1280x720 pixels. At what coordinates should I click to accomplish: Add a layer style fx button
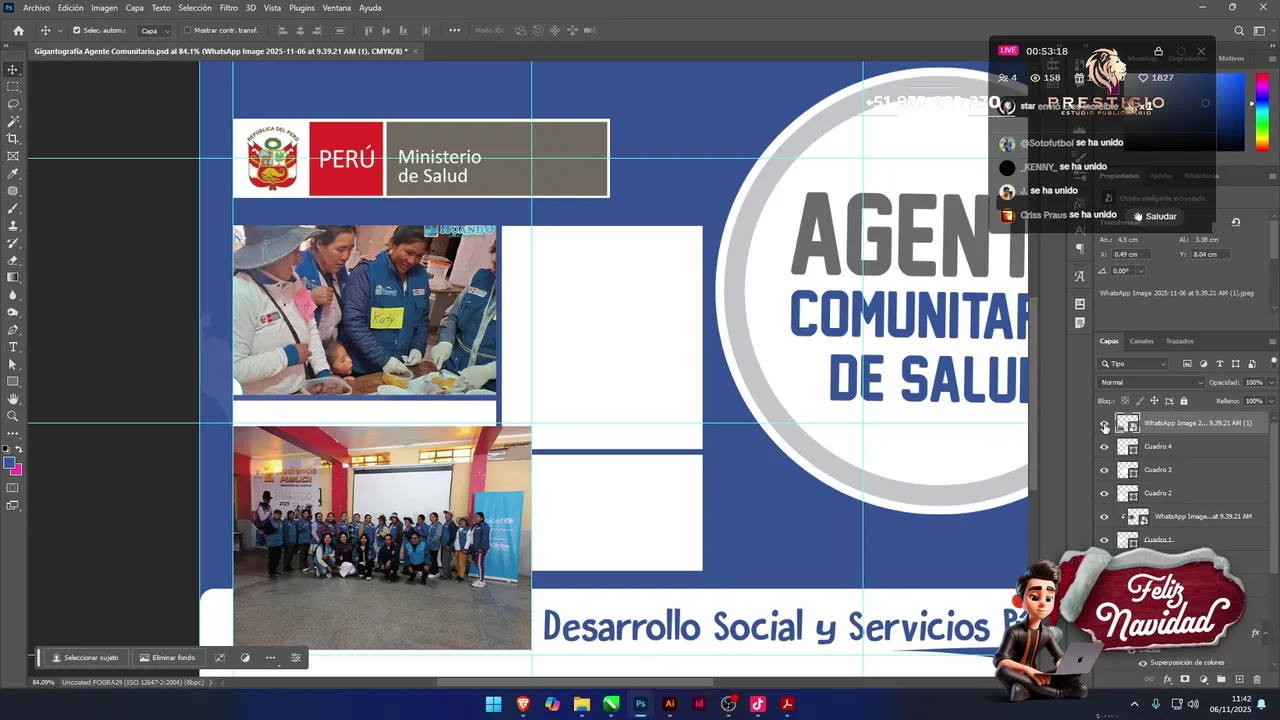pyautogui.click(x=1167, y=680)
